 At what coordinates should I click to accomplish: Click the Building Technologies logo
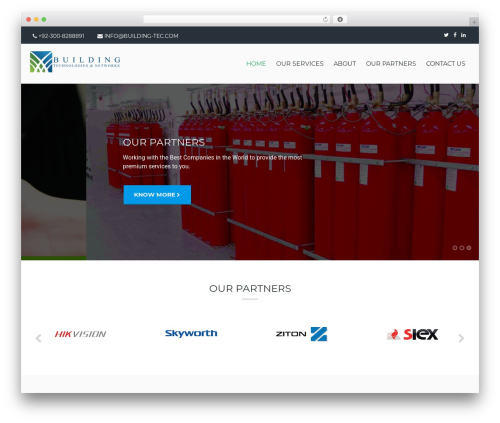tap(75, 62)
